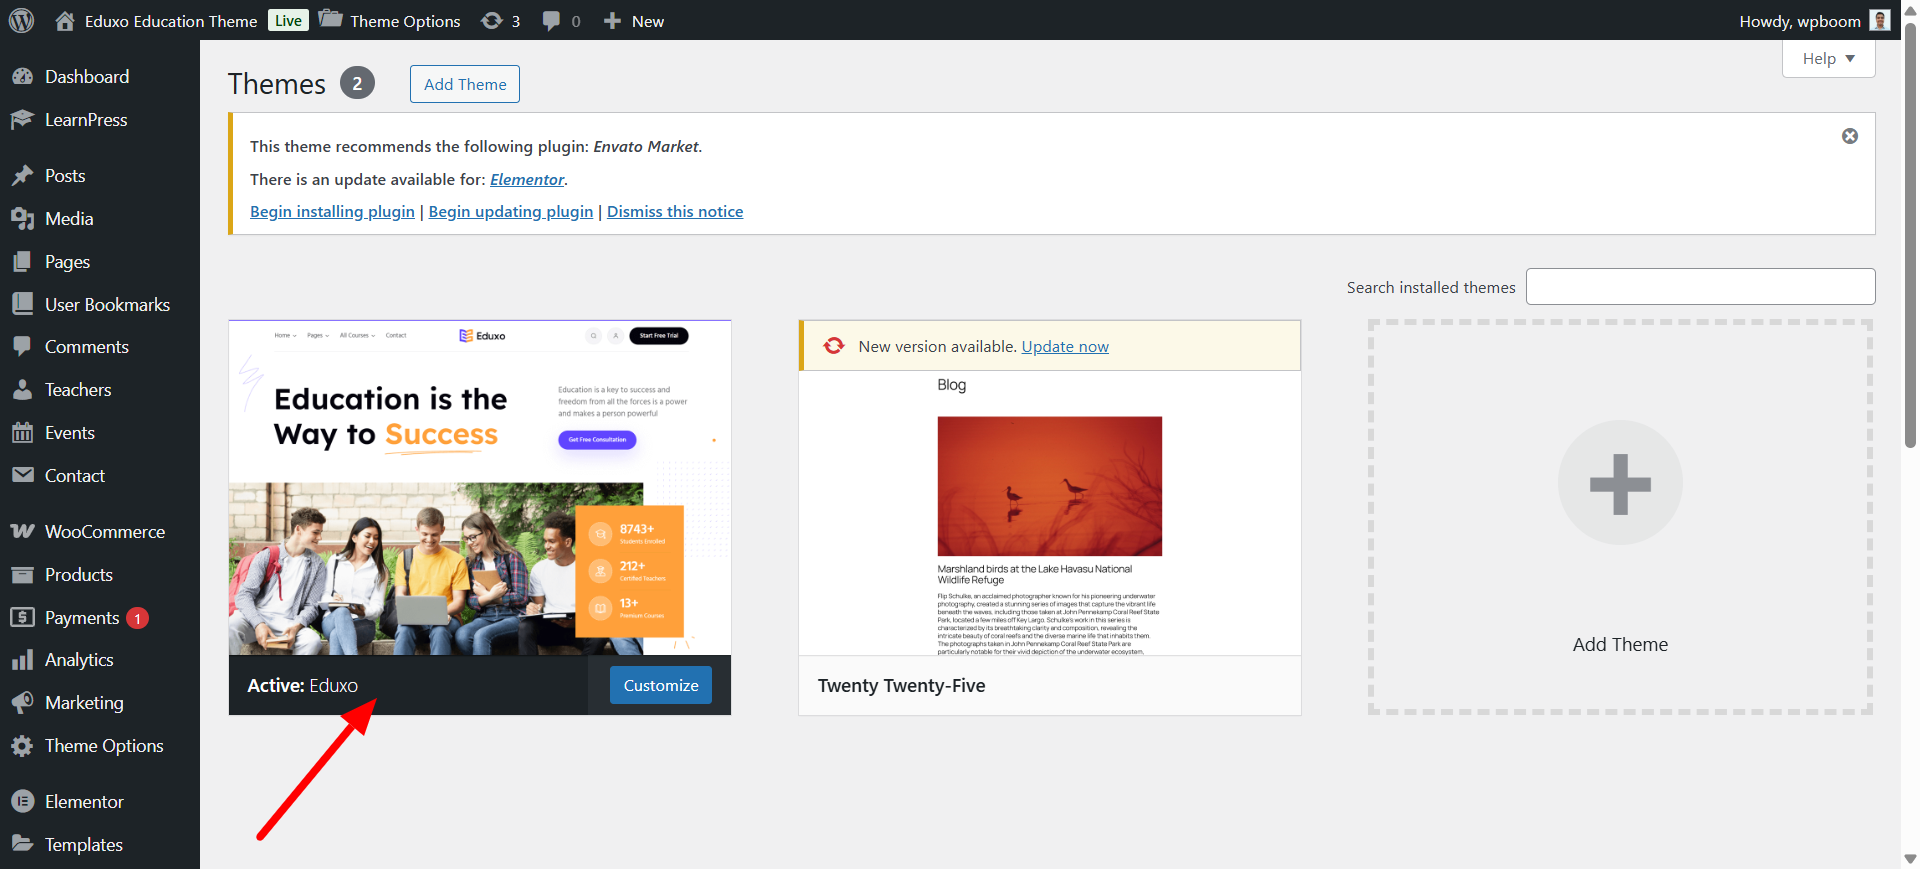The width and height of the screenshot is (1920, 869).
Task: Click the WordPress logo in admin bar
Action: tap(21, 20)
